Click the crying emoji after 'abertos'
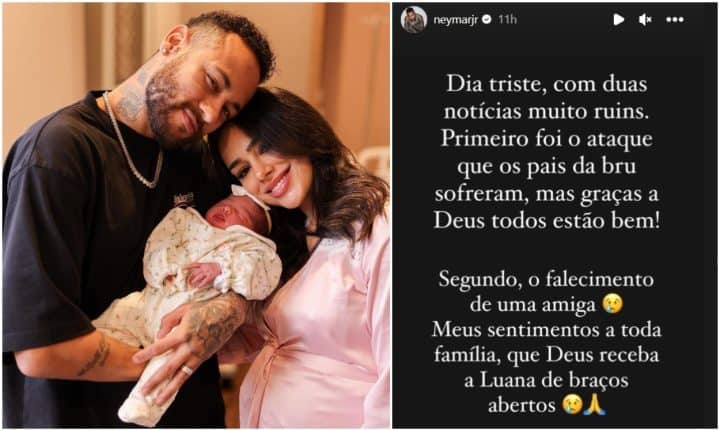Viewport: 720px width, 431px height. click(x=572, y=404)
